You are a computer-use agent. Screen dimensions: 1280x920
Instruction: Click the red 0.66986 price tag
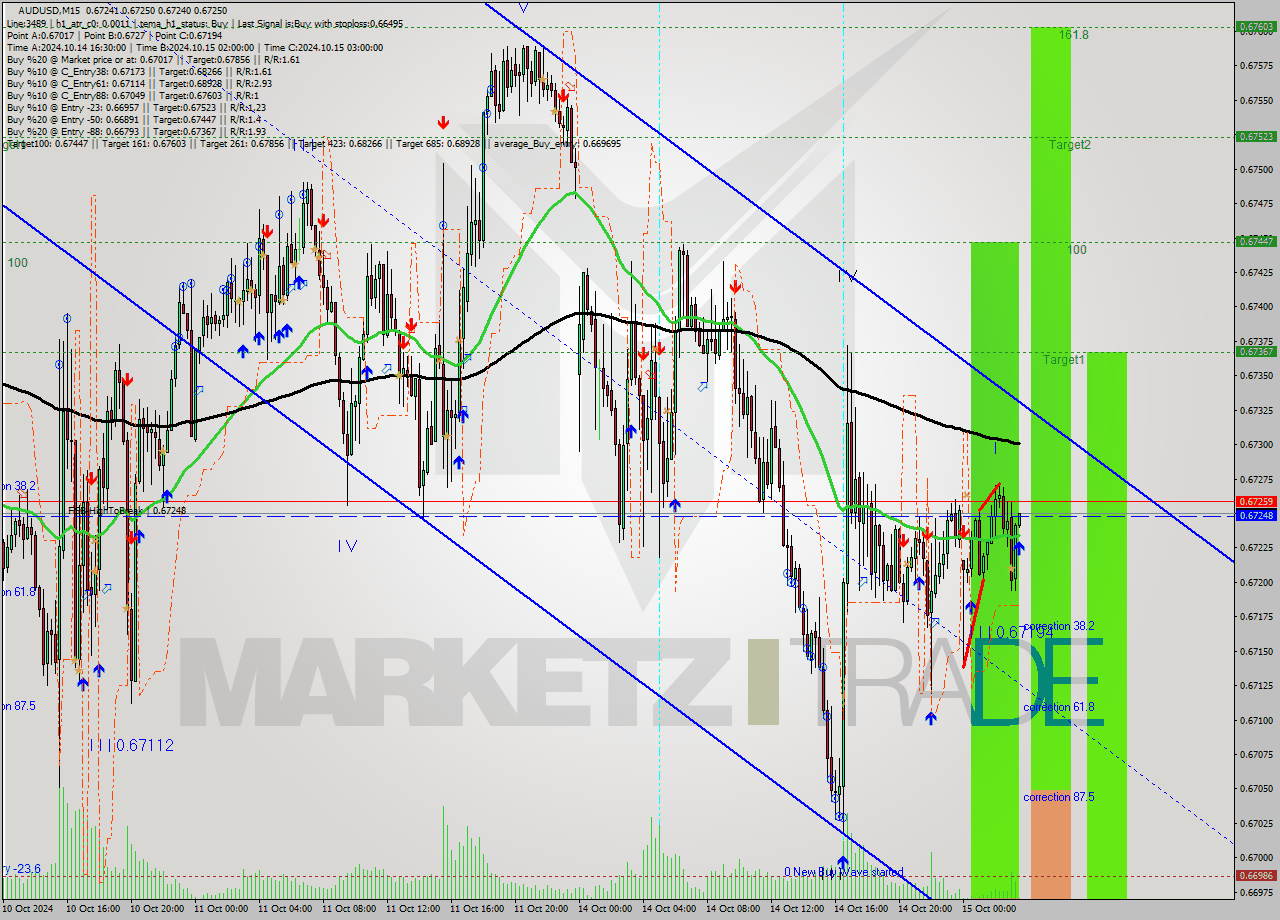(x=1256, y=876)
